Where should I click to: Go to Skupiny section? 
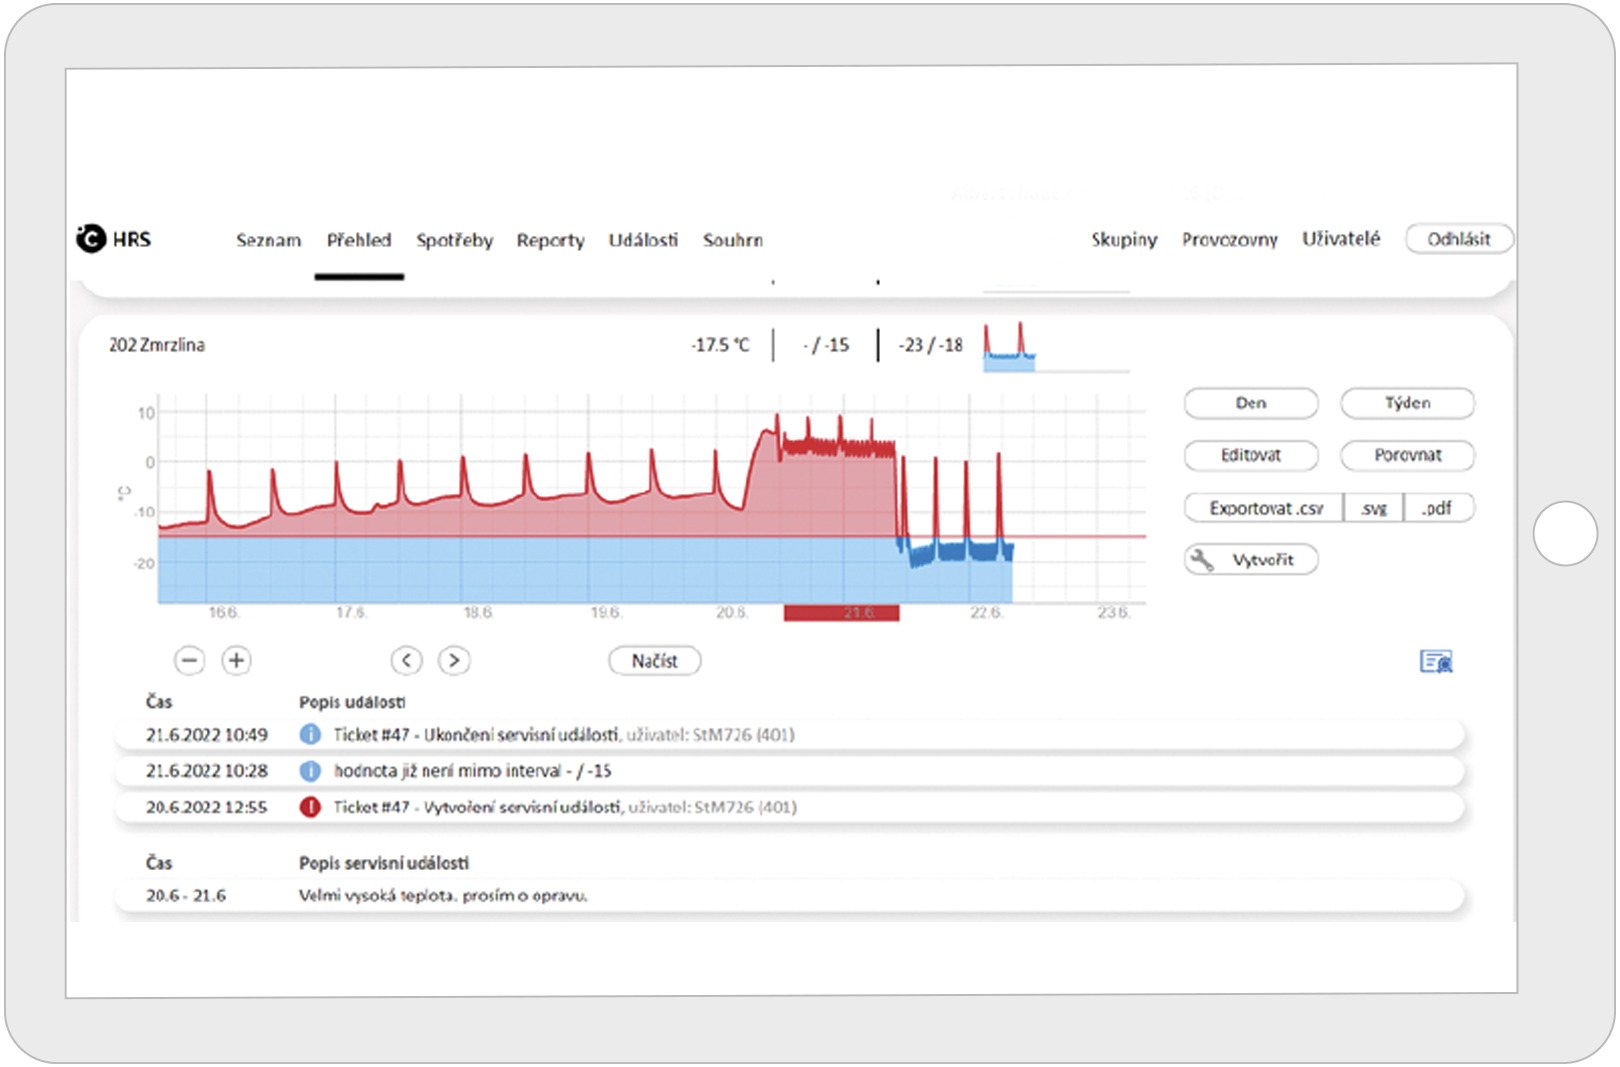point(1124,240)
